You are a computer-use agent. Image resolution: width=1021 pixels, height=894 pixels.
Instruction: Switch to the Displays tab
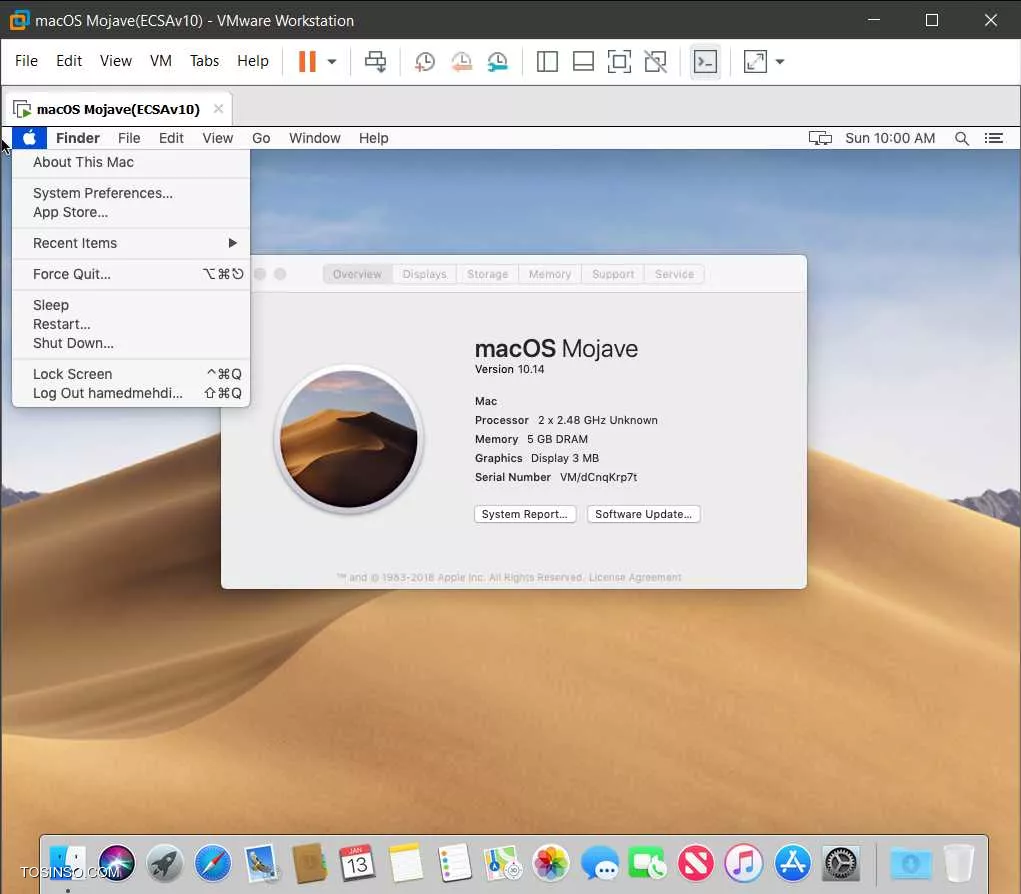coord(425,274)
